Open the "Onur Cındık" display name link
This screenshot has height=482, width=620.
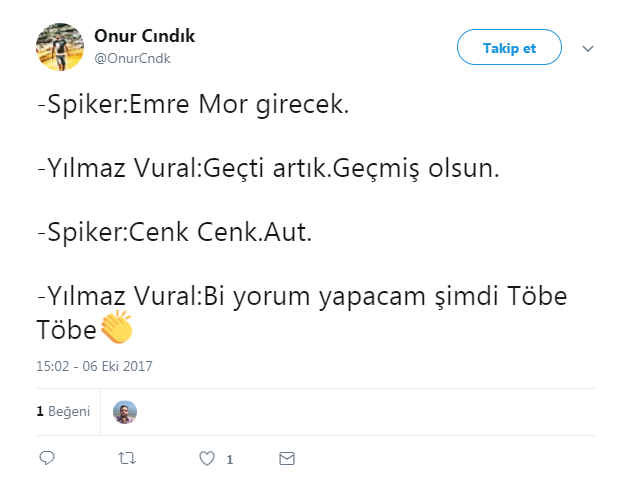tap(144, 36)
